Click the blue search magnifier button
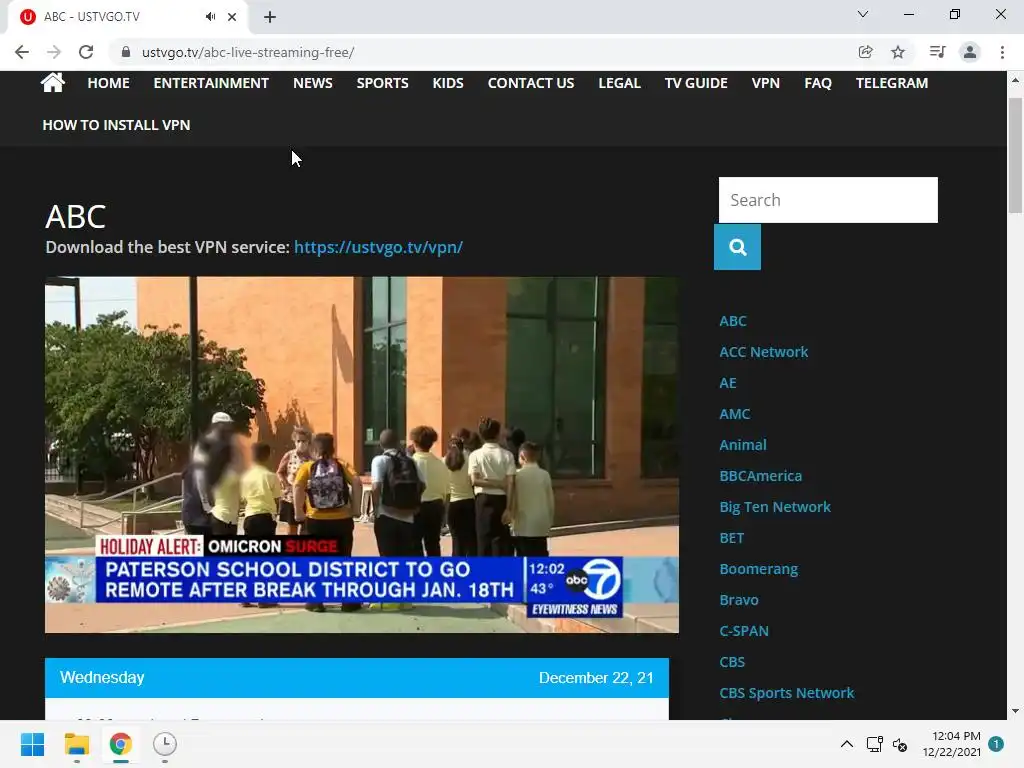This screenshot has height=768, width=1024. tap(737, 247)
